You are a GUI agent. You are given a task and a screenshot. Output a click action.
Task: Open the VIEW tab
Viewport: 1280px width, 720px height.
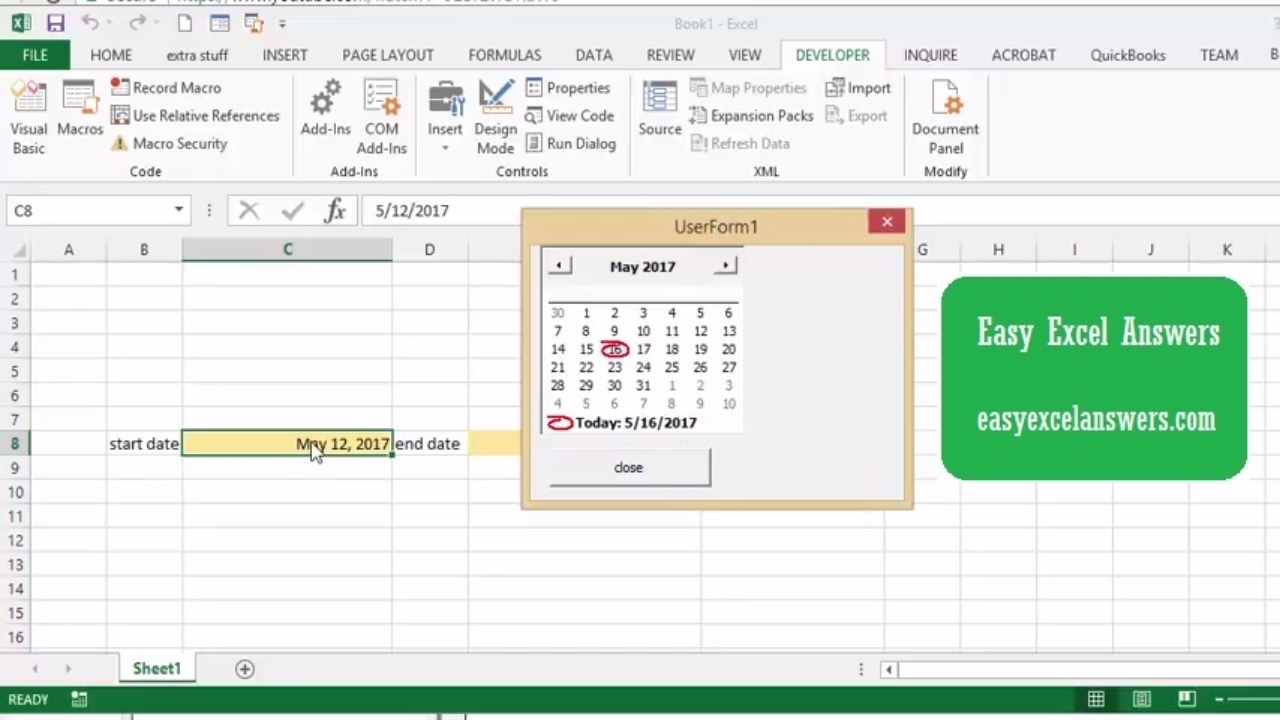745,55
